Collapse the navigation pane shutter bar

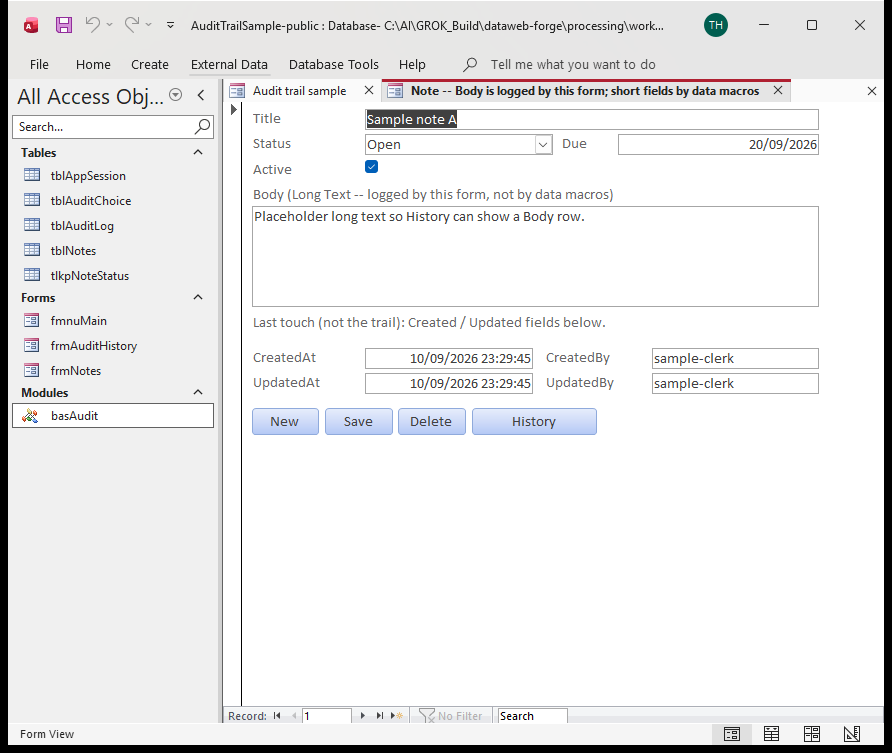201,95
